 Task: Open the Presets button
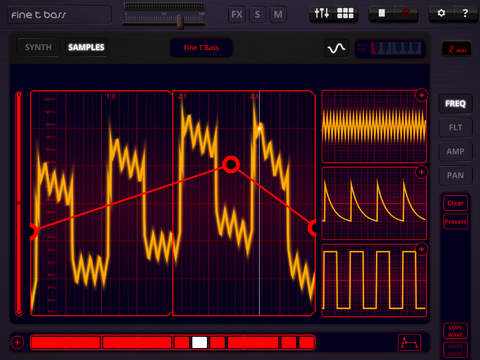click(455, 221)
